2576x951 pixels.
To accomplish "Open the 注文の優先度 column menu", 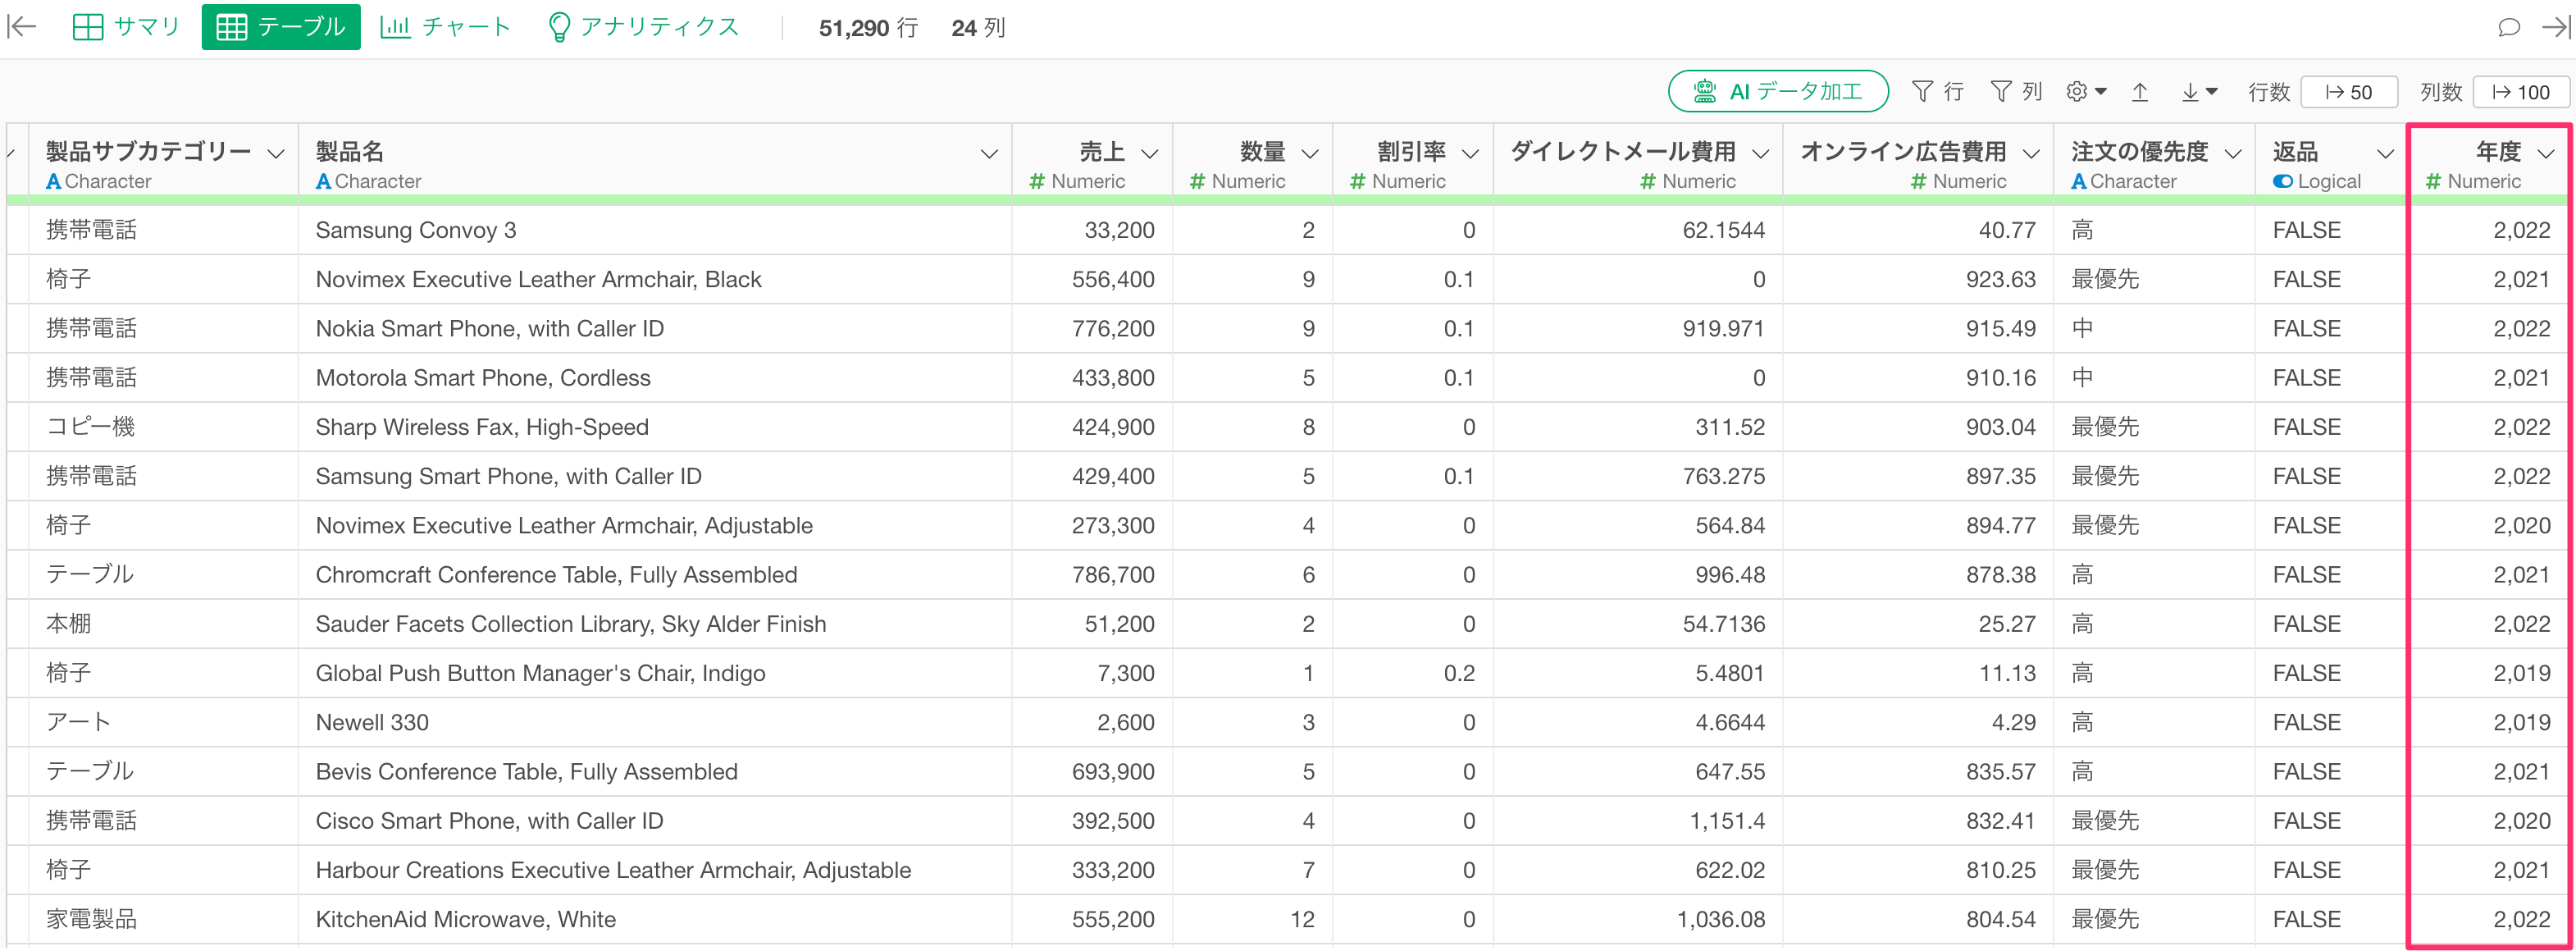I will (2233, 154).
